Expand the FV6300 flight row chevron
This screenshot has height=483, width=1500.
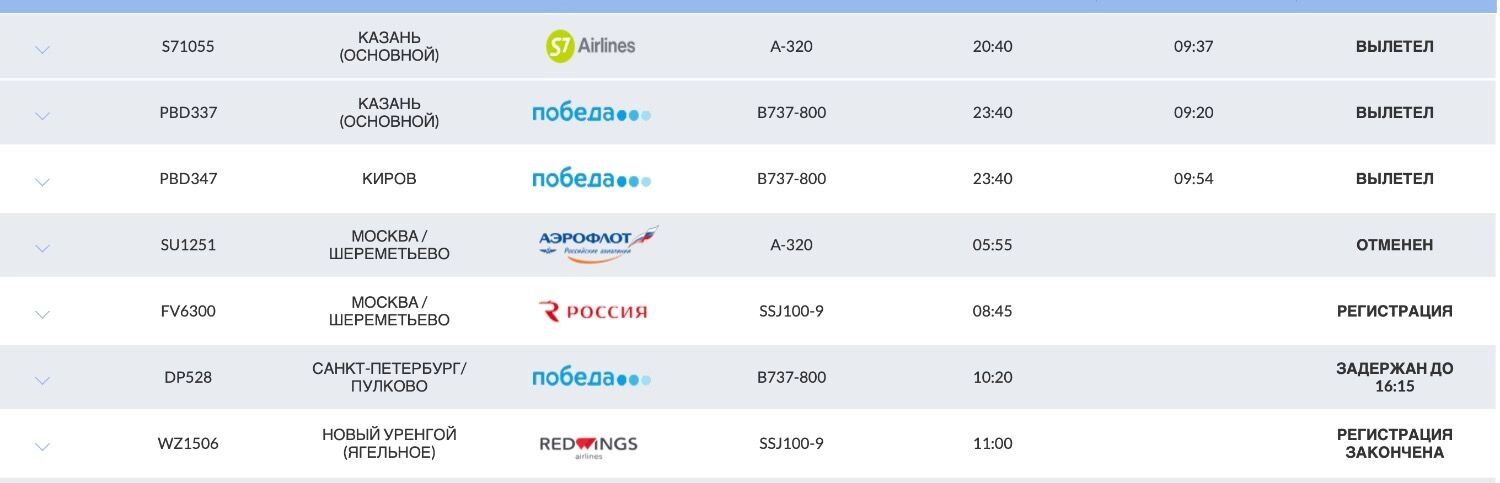(42, 314)
